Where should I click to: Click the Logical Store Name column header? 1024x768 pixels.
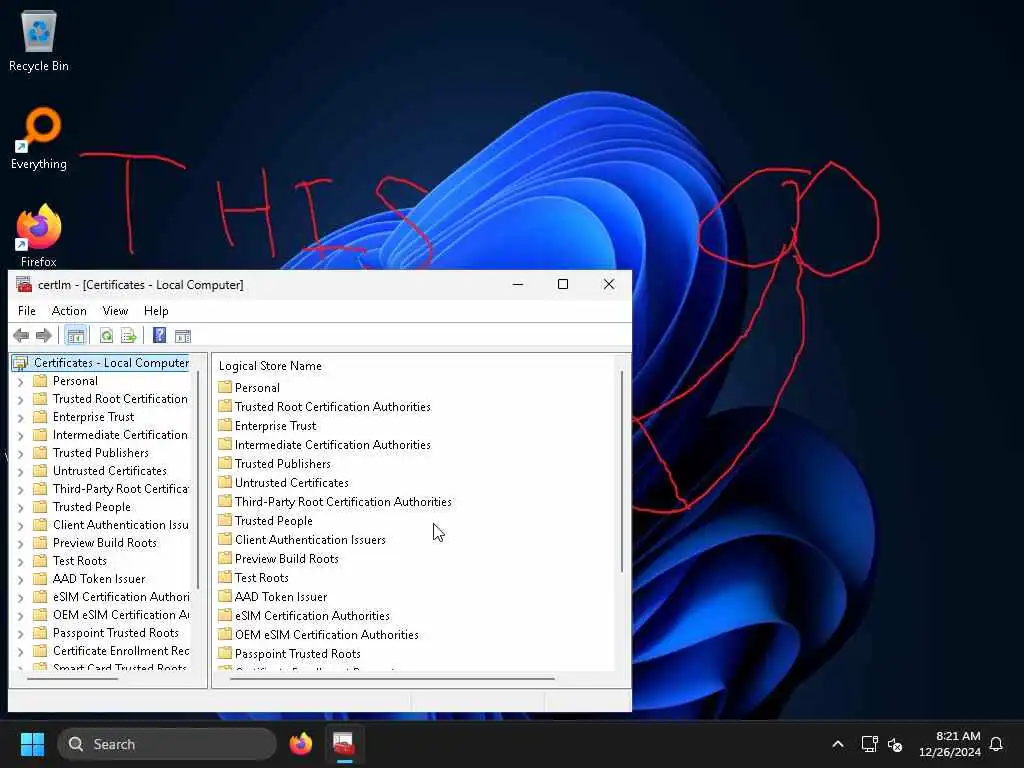point(270,366)
